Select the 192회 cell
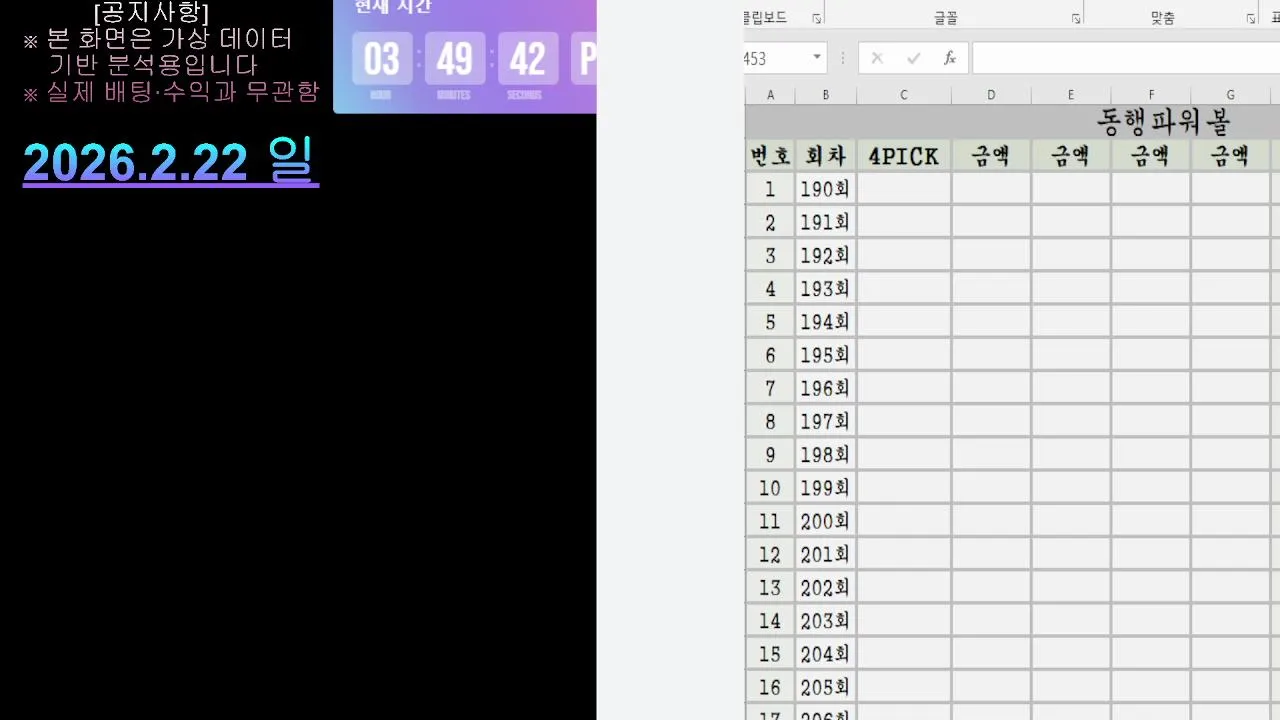 (x=826, y=255)
